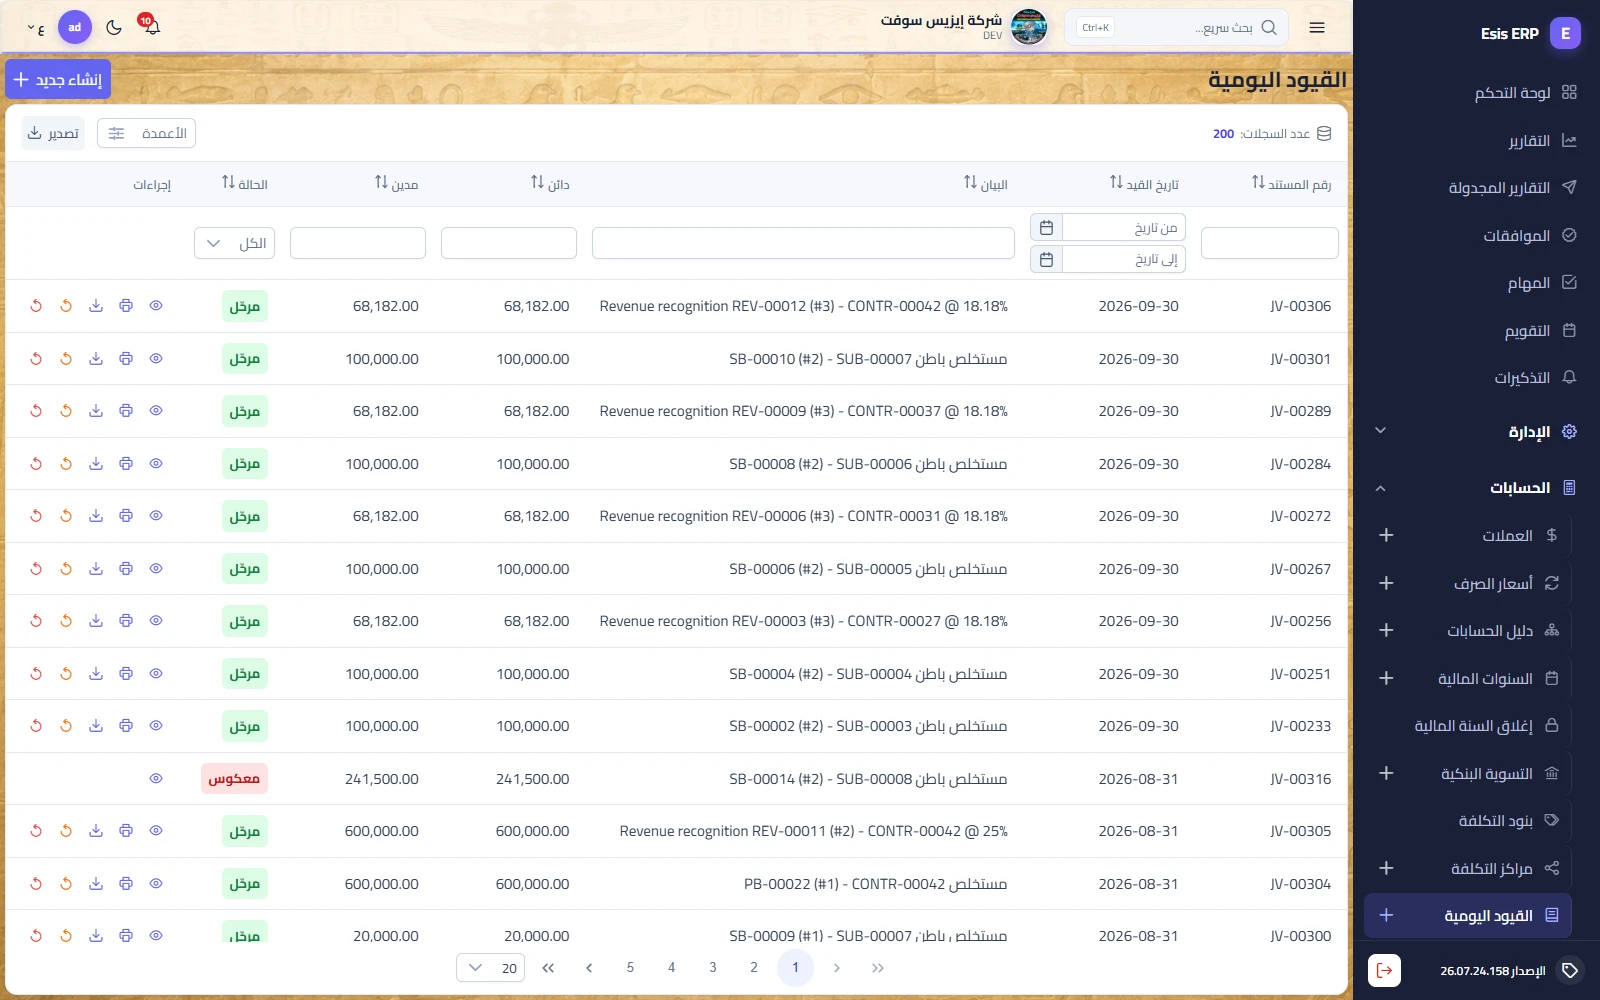
Task: View journal entry JV-00316 eye icon
Action: (156, 779)
